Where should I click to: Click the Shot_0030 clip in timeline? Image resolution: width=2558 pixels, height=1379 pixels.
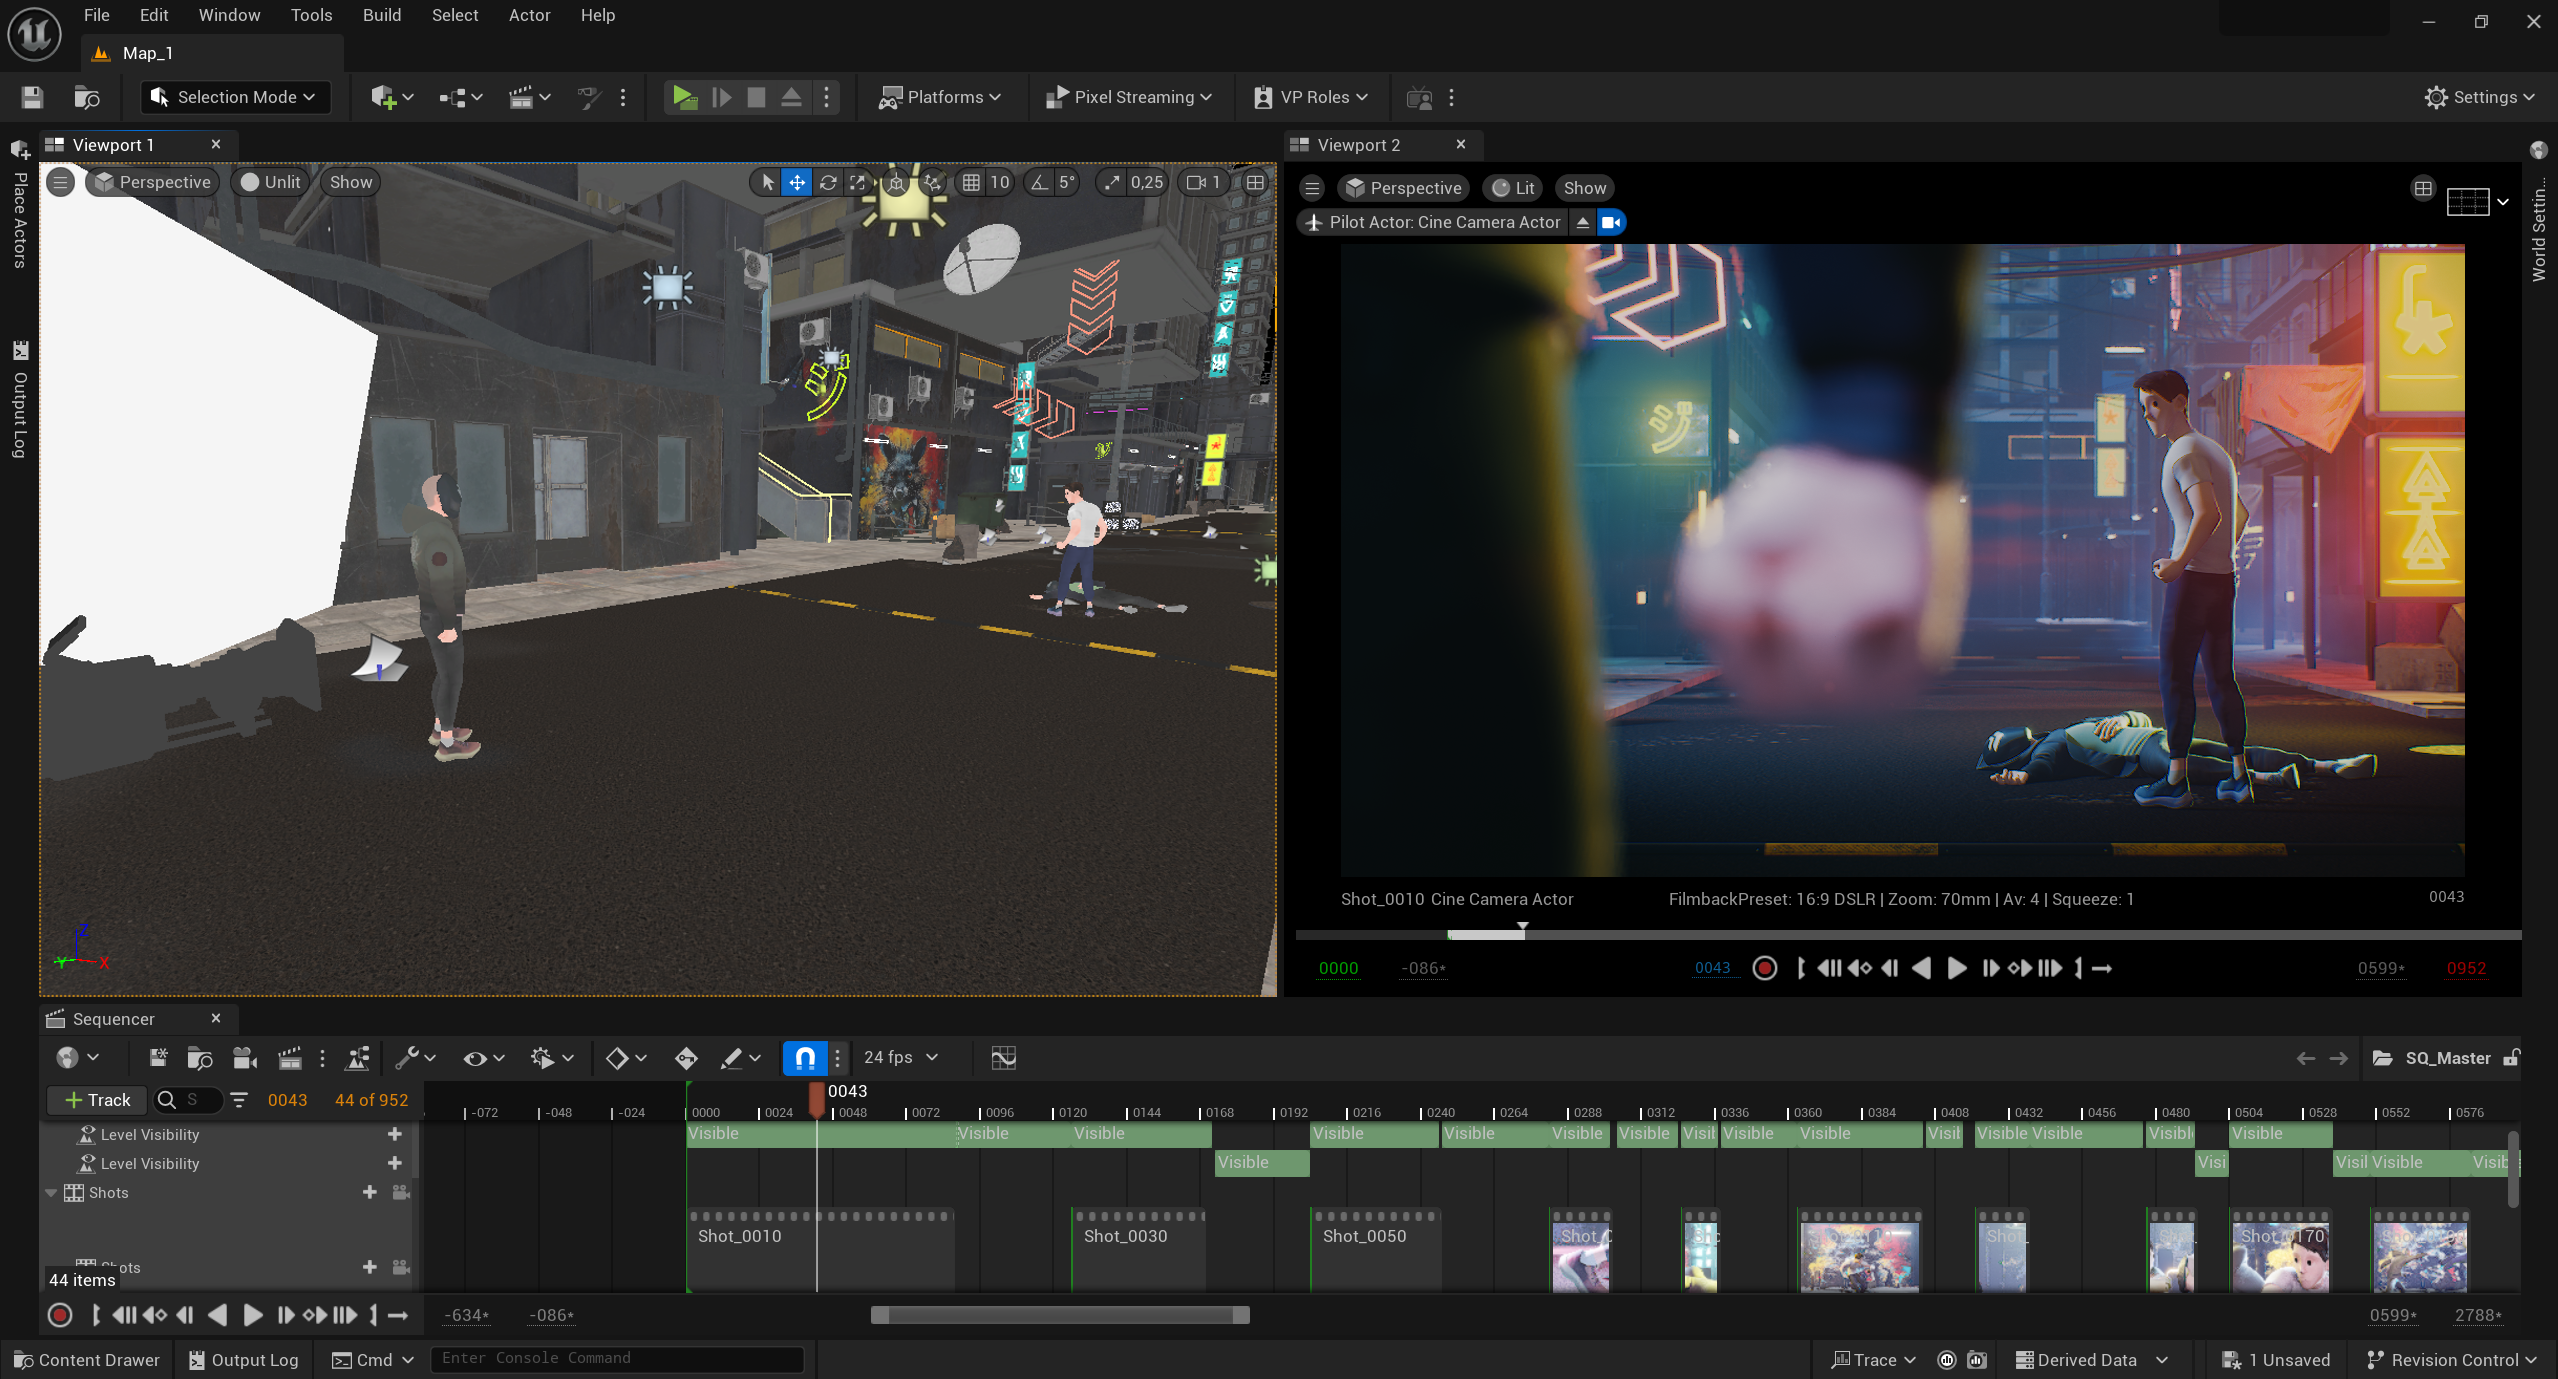point(1138,1250)
